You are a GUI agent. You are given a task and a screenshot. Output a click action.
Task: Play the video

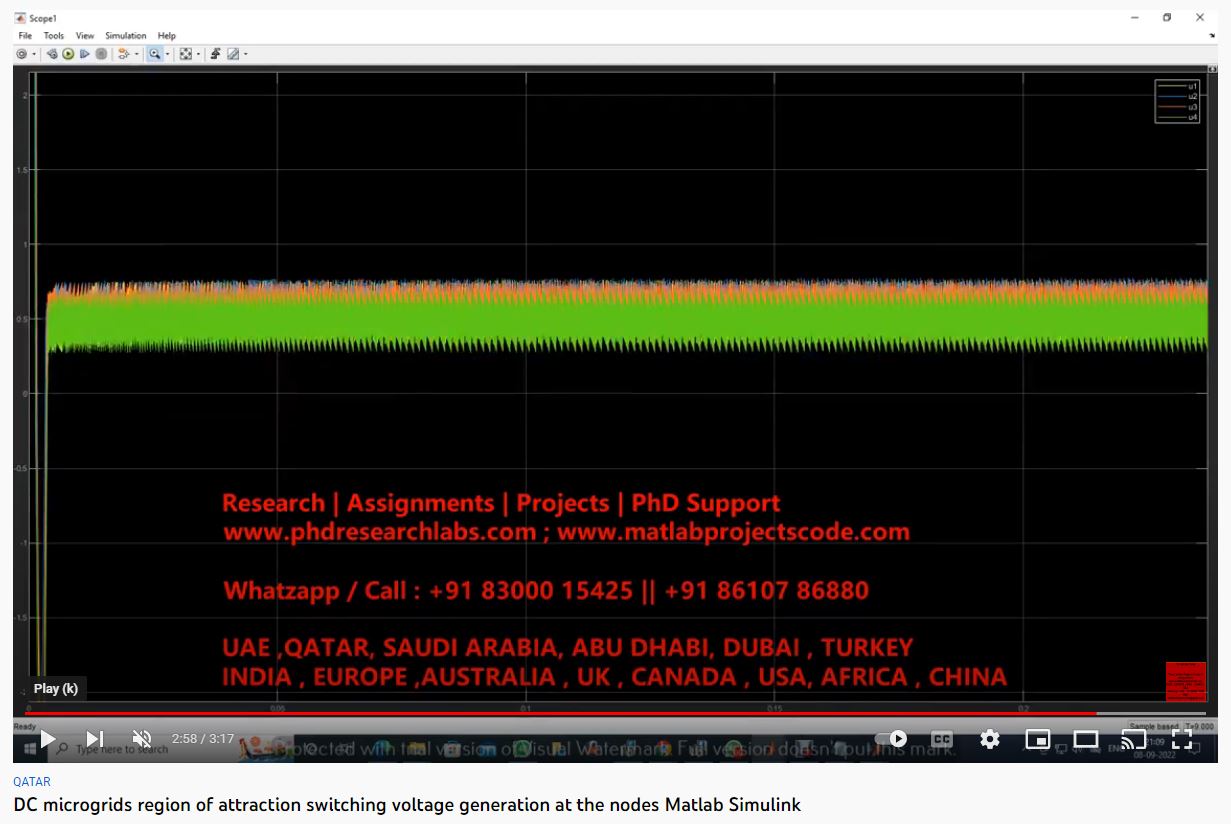47,739
